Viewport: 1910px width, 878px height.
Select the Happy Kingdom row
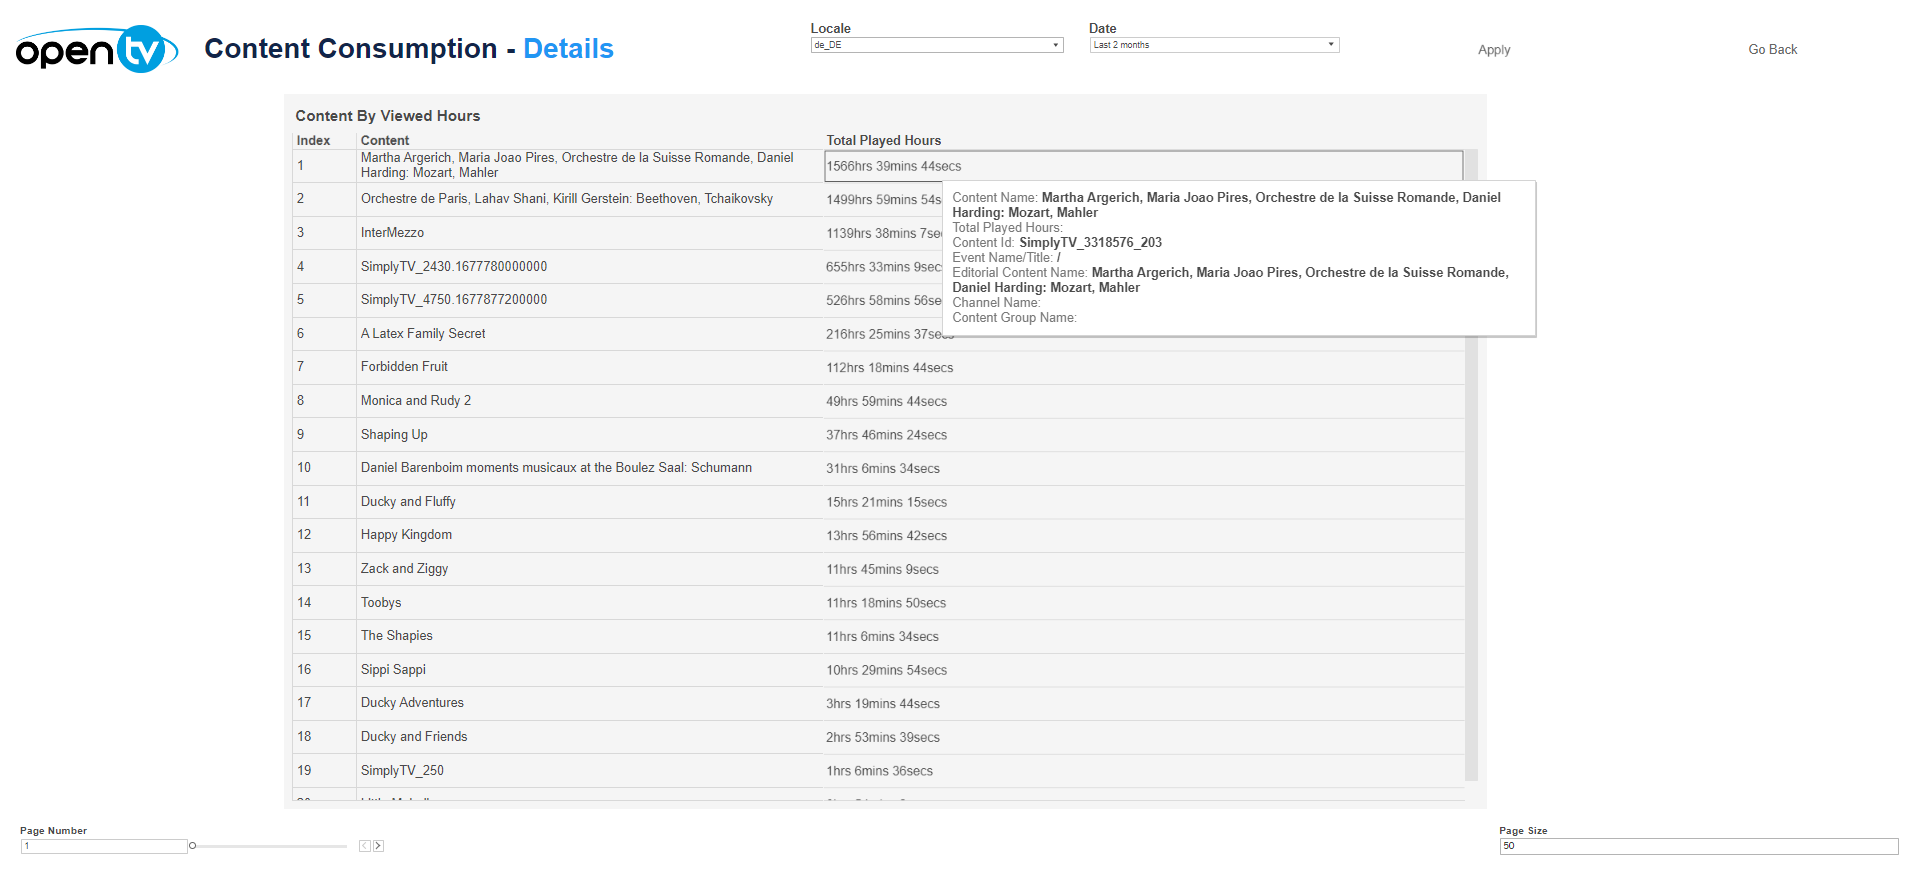[406, 535]
